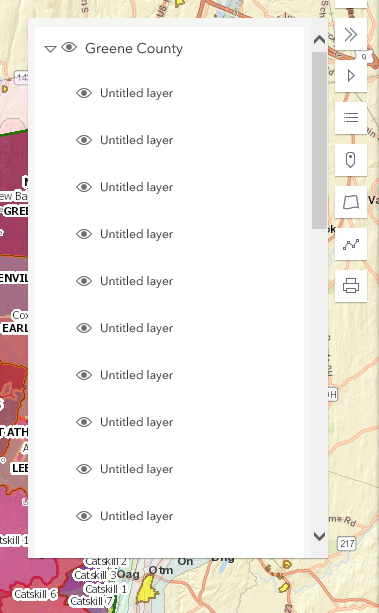This screenshot has width=379, height=613.
Task: Click the route 217 shield on map
Action: [347, 543]
